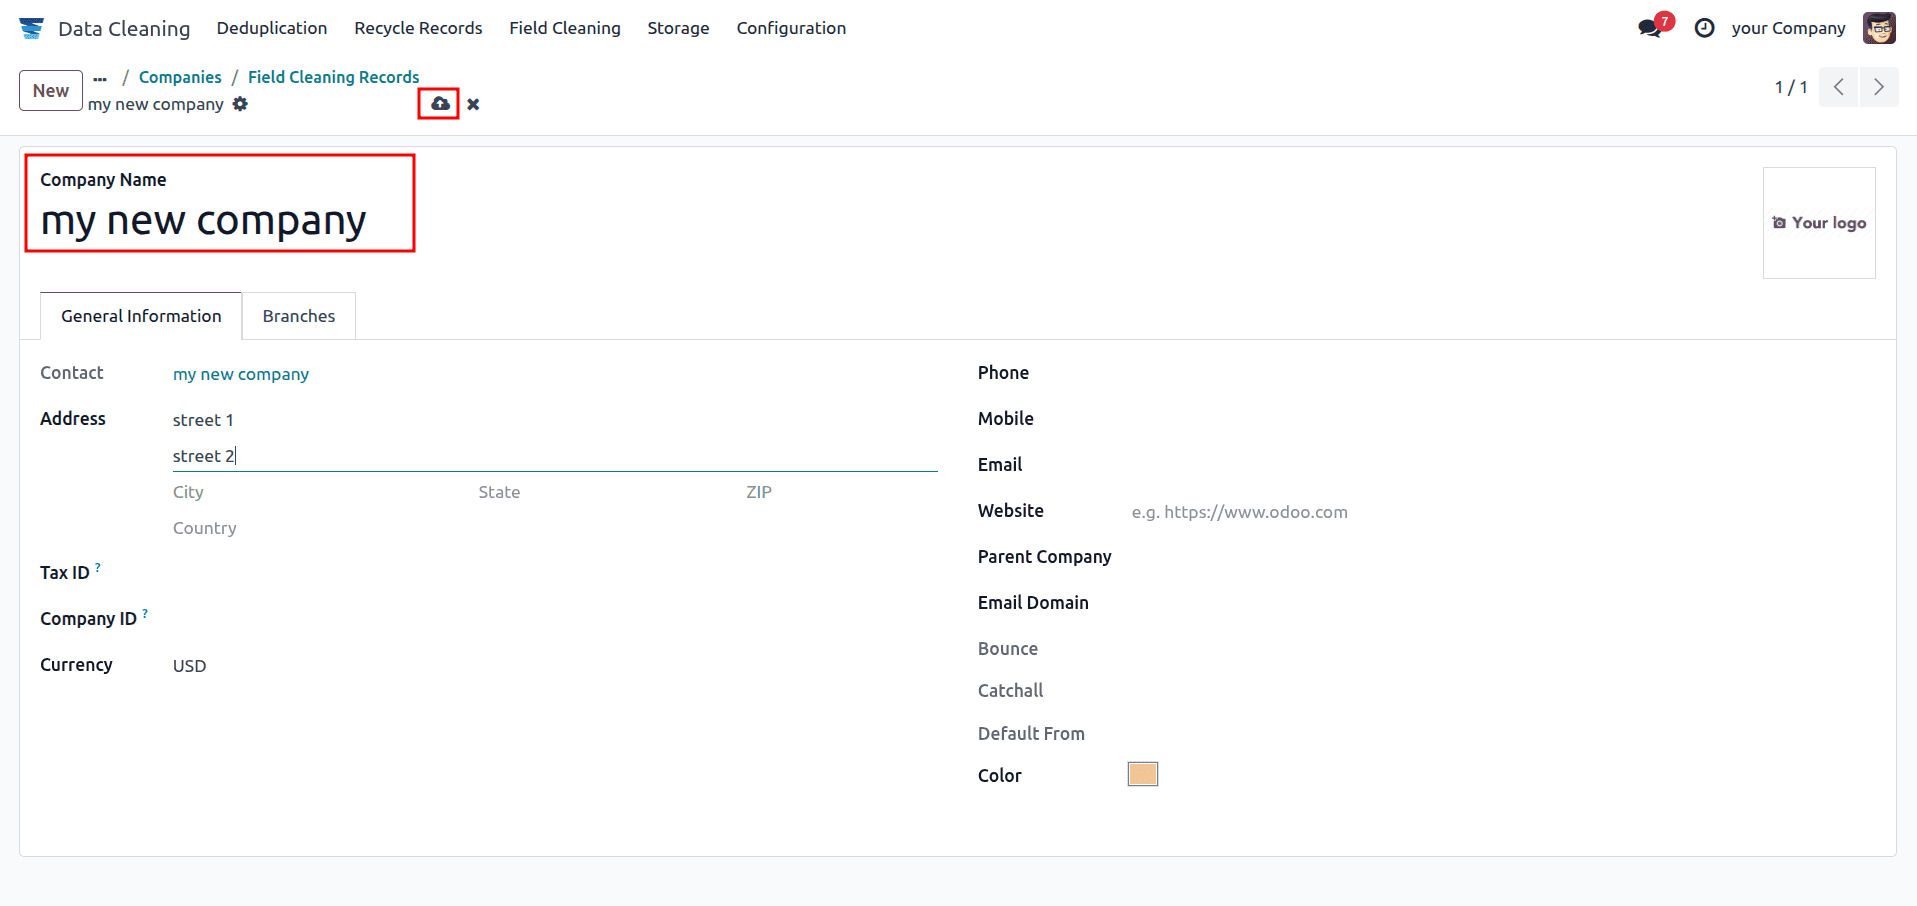Switch to the Branches tab
The height and width of the screenshot is (906, 1917).
tap(298, 316)
